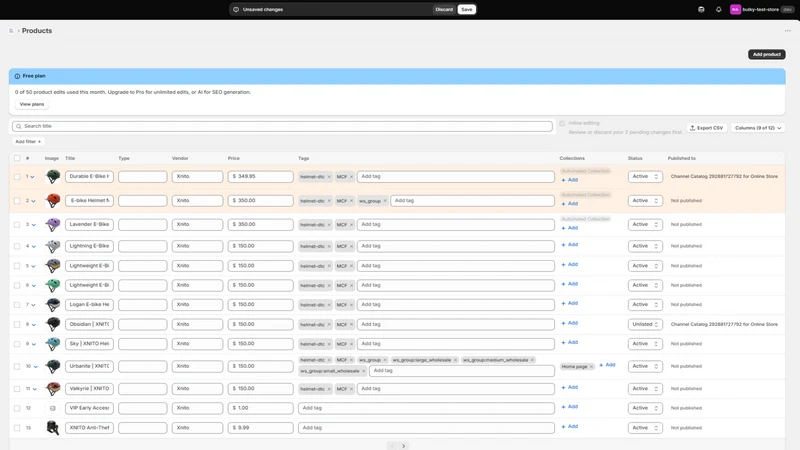The height and width of the screenshot is (450, 800).
Task: Edit price field showing $ 349.95
Action: point(261,177)
